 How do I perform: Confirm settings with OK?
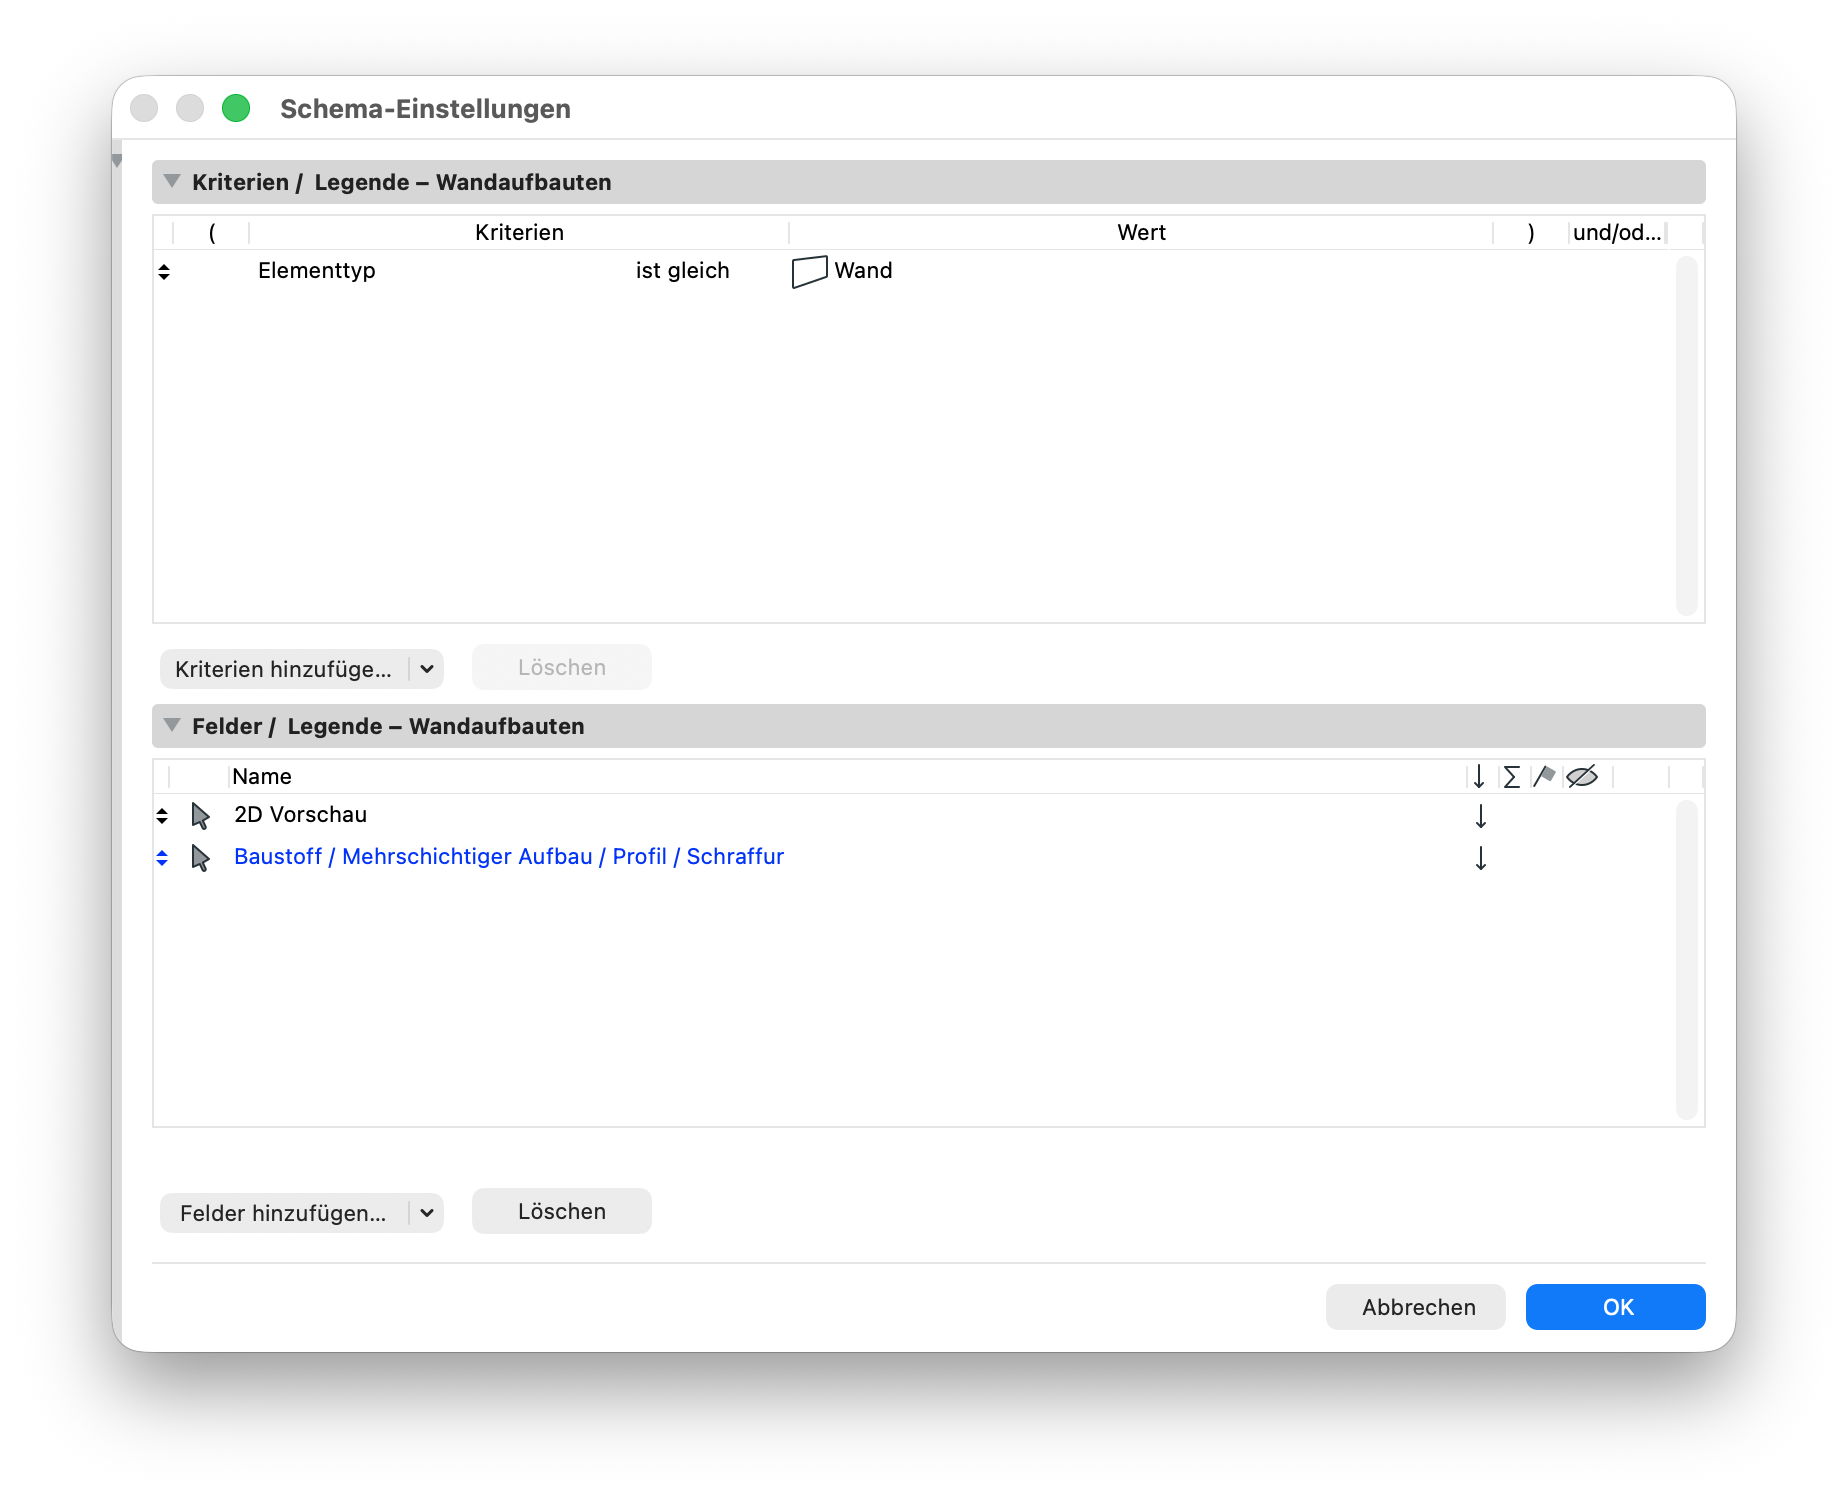1616,1307
